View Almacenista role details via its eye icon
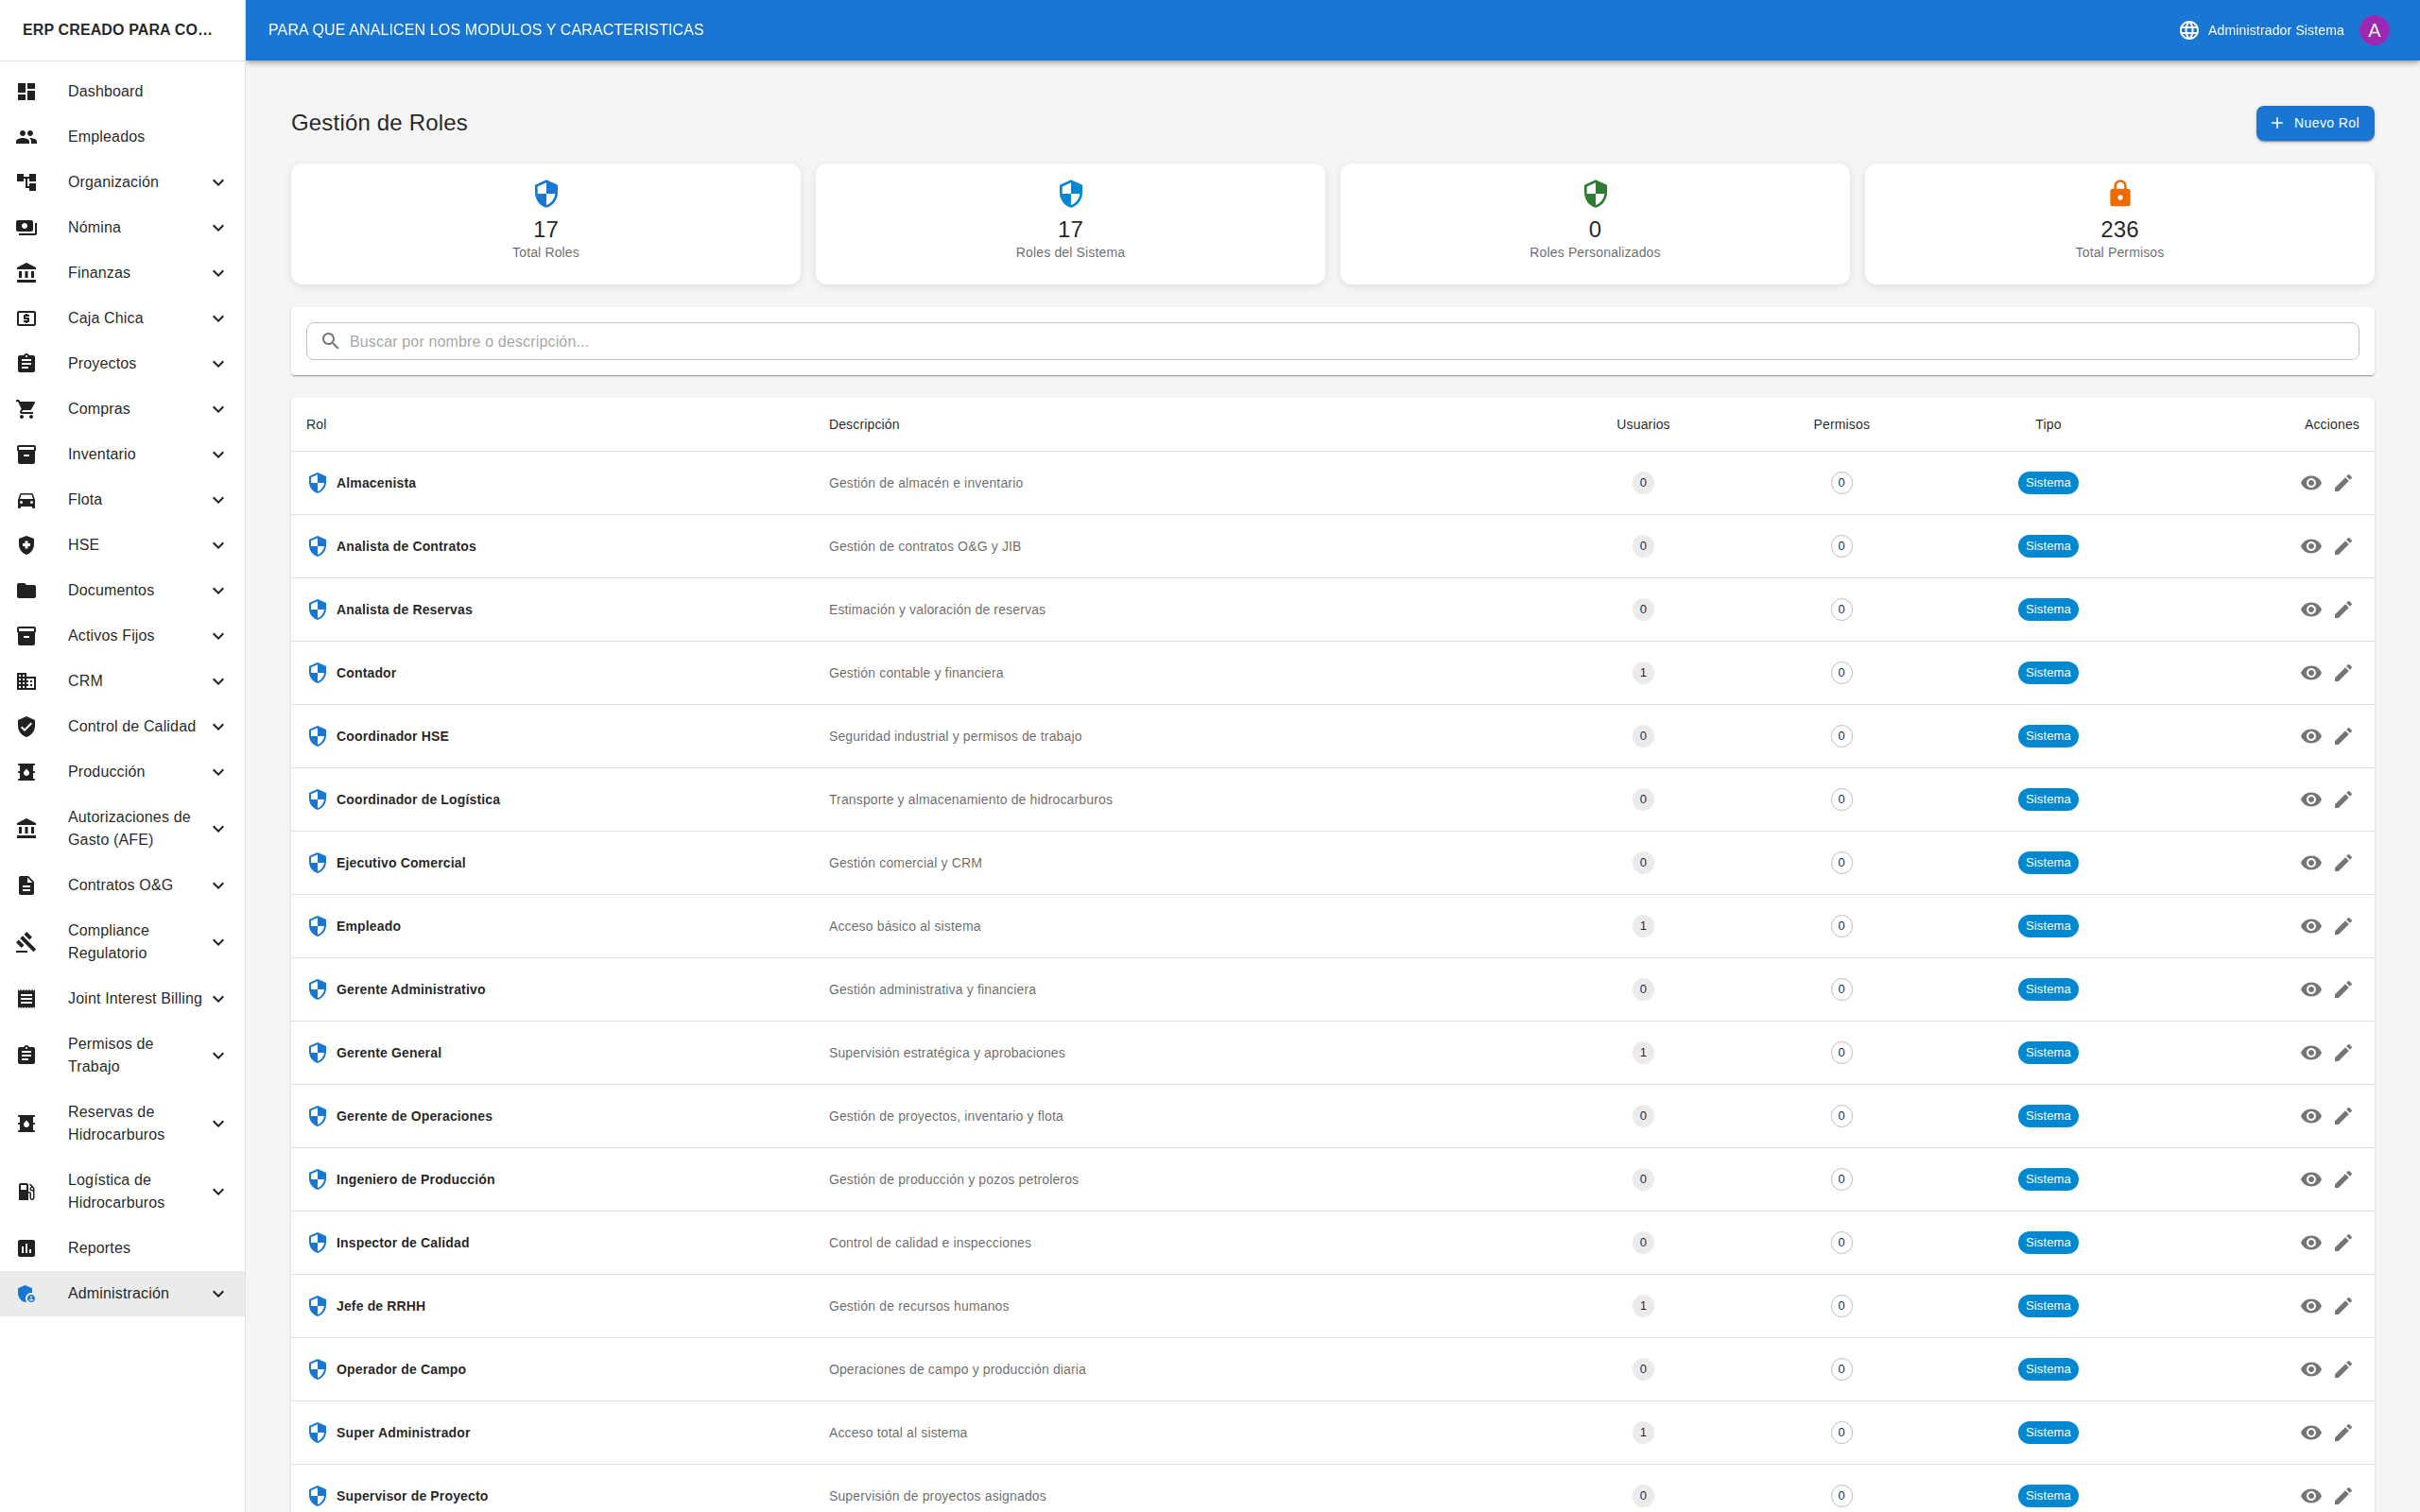Viewport: 2420px width, 1512px height. 2310,483
